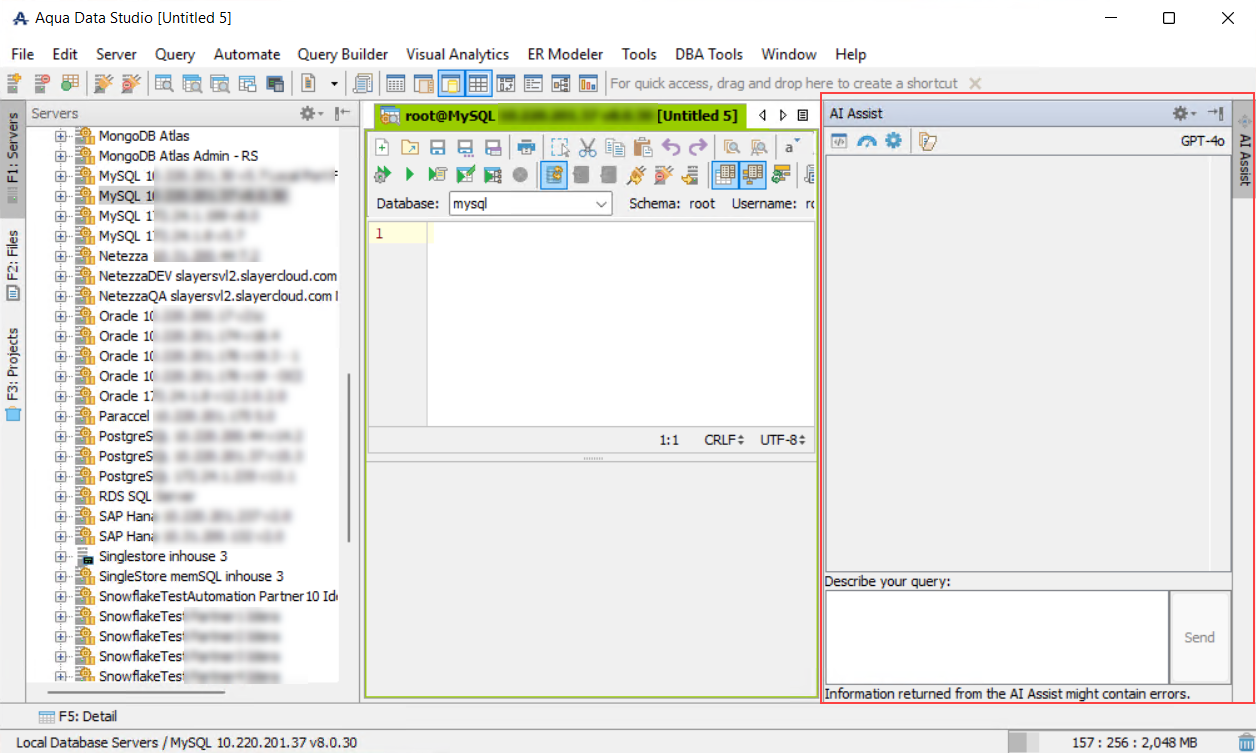The image size is (1256, 753).
Task: Click the script document icon in main toolbar
Action: pyautogui.click(x=309, y=83)
